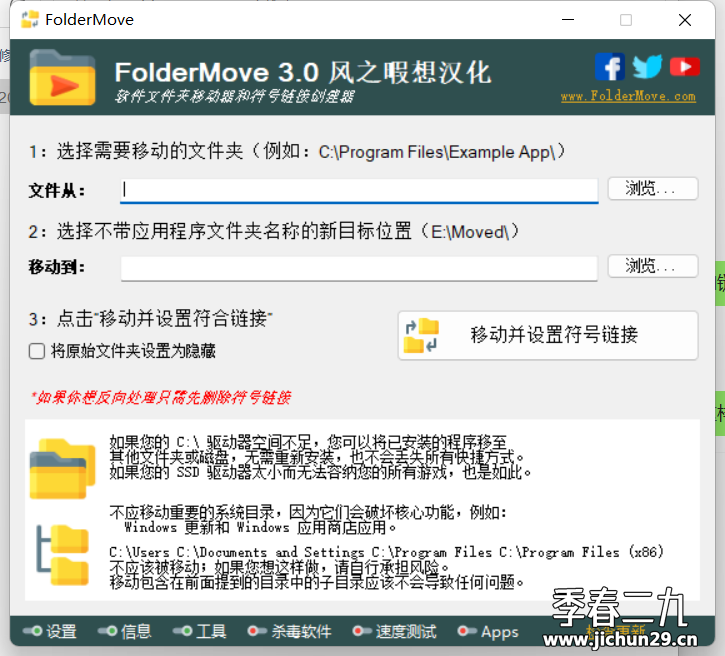725x656 pixels.
Task: Close the FolderMove window
Action: [685, 20]
